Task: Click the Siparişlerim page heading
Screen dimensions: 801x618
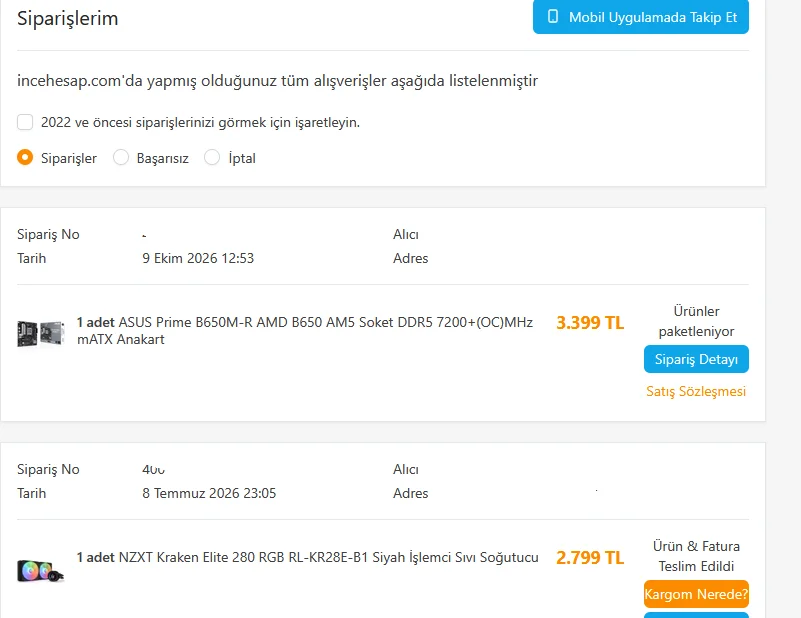Action: 67,18
